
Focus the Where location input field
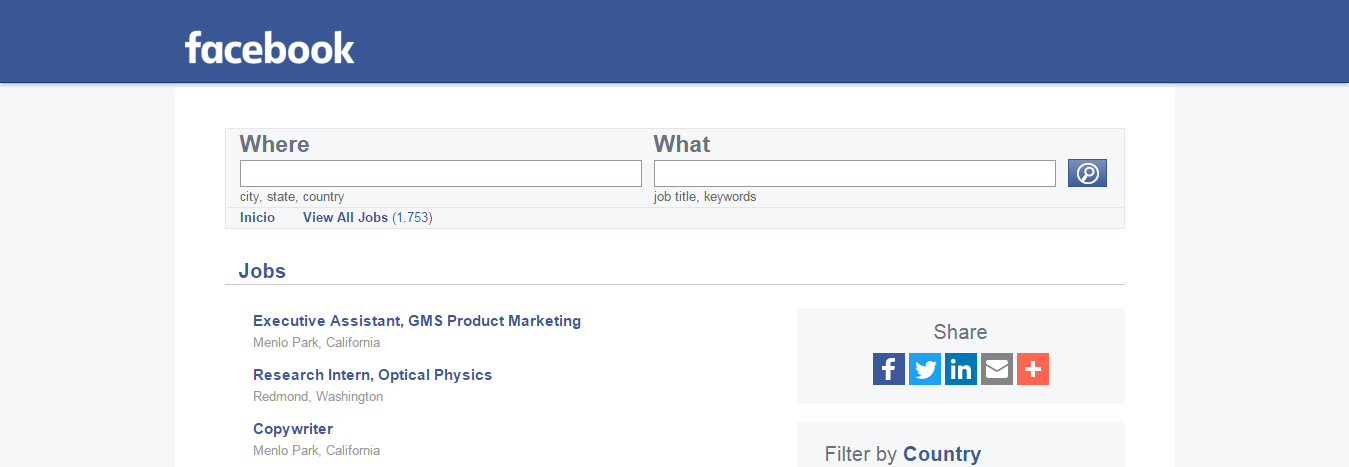440,173
